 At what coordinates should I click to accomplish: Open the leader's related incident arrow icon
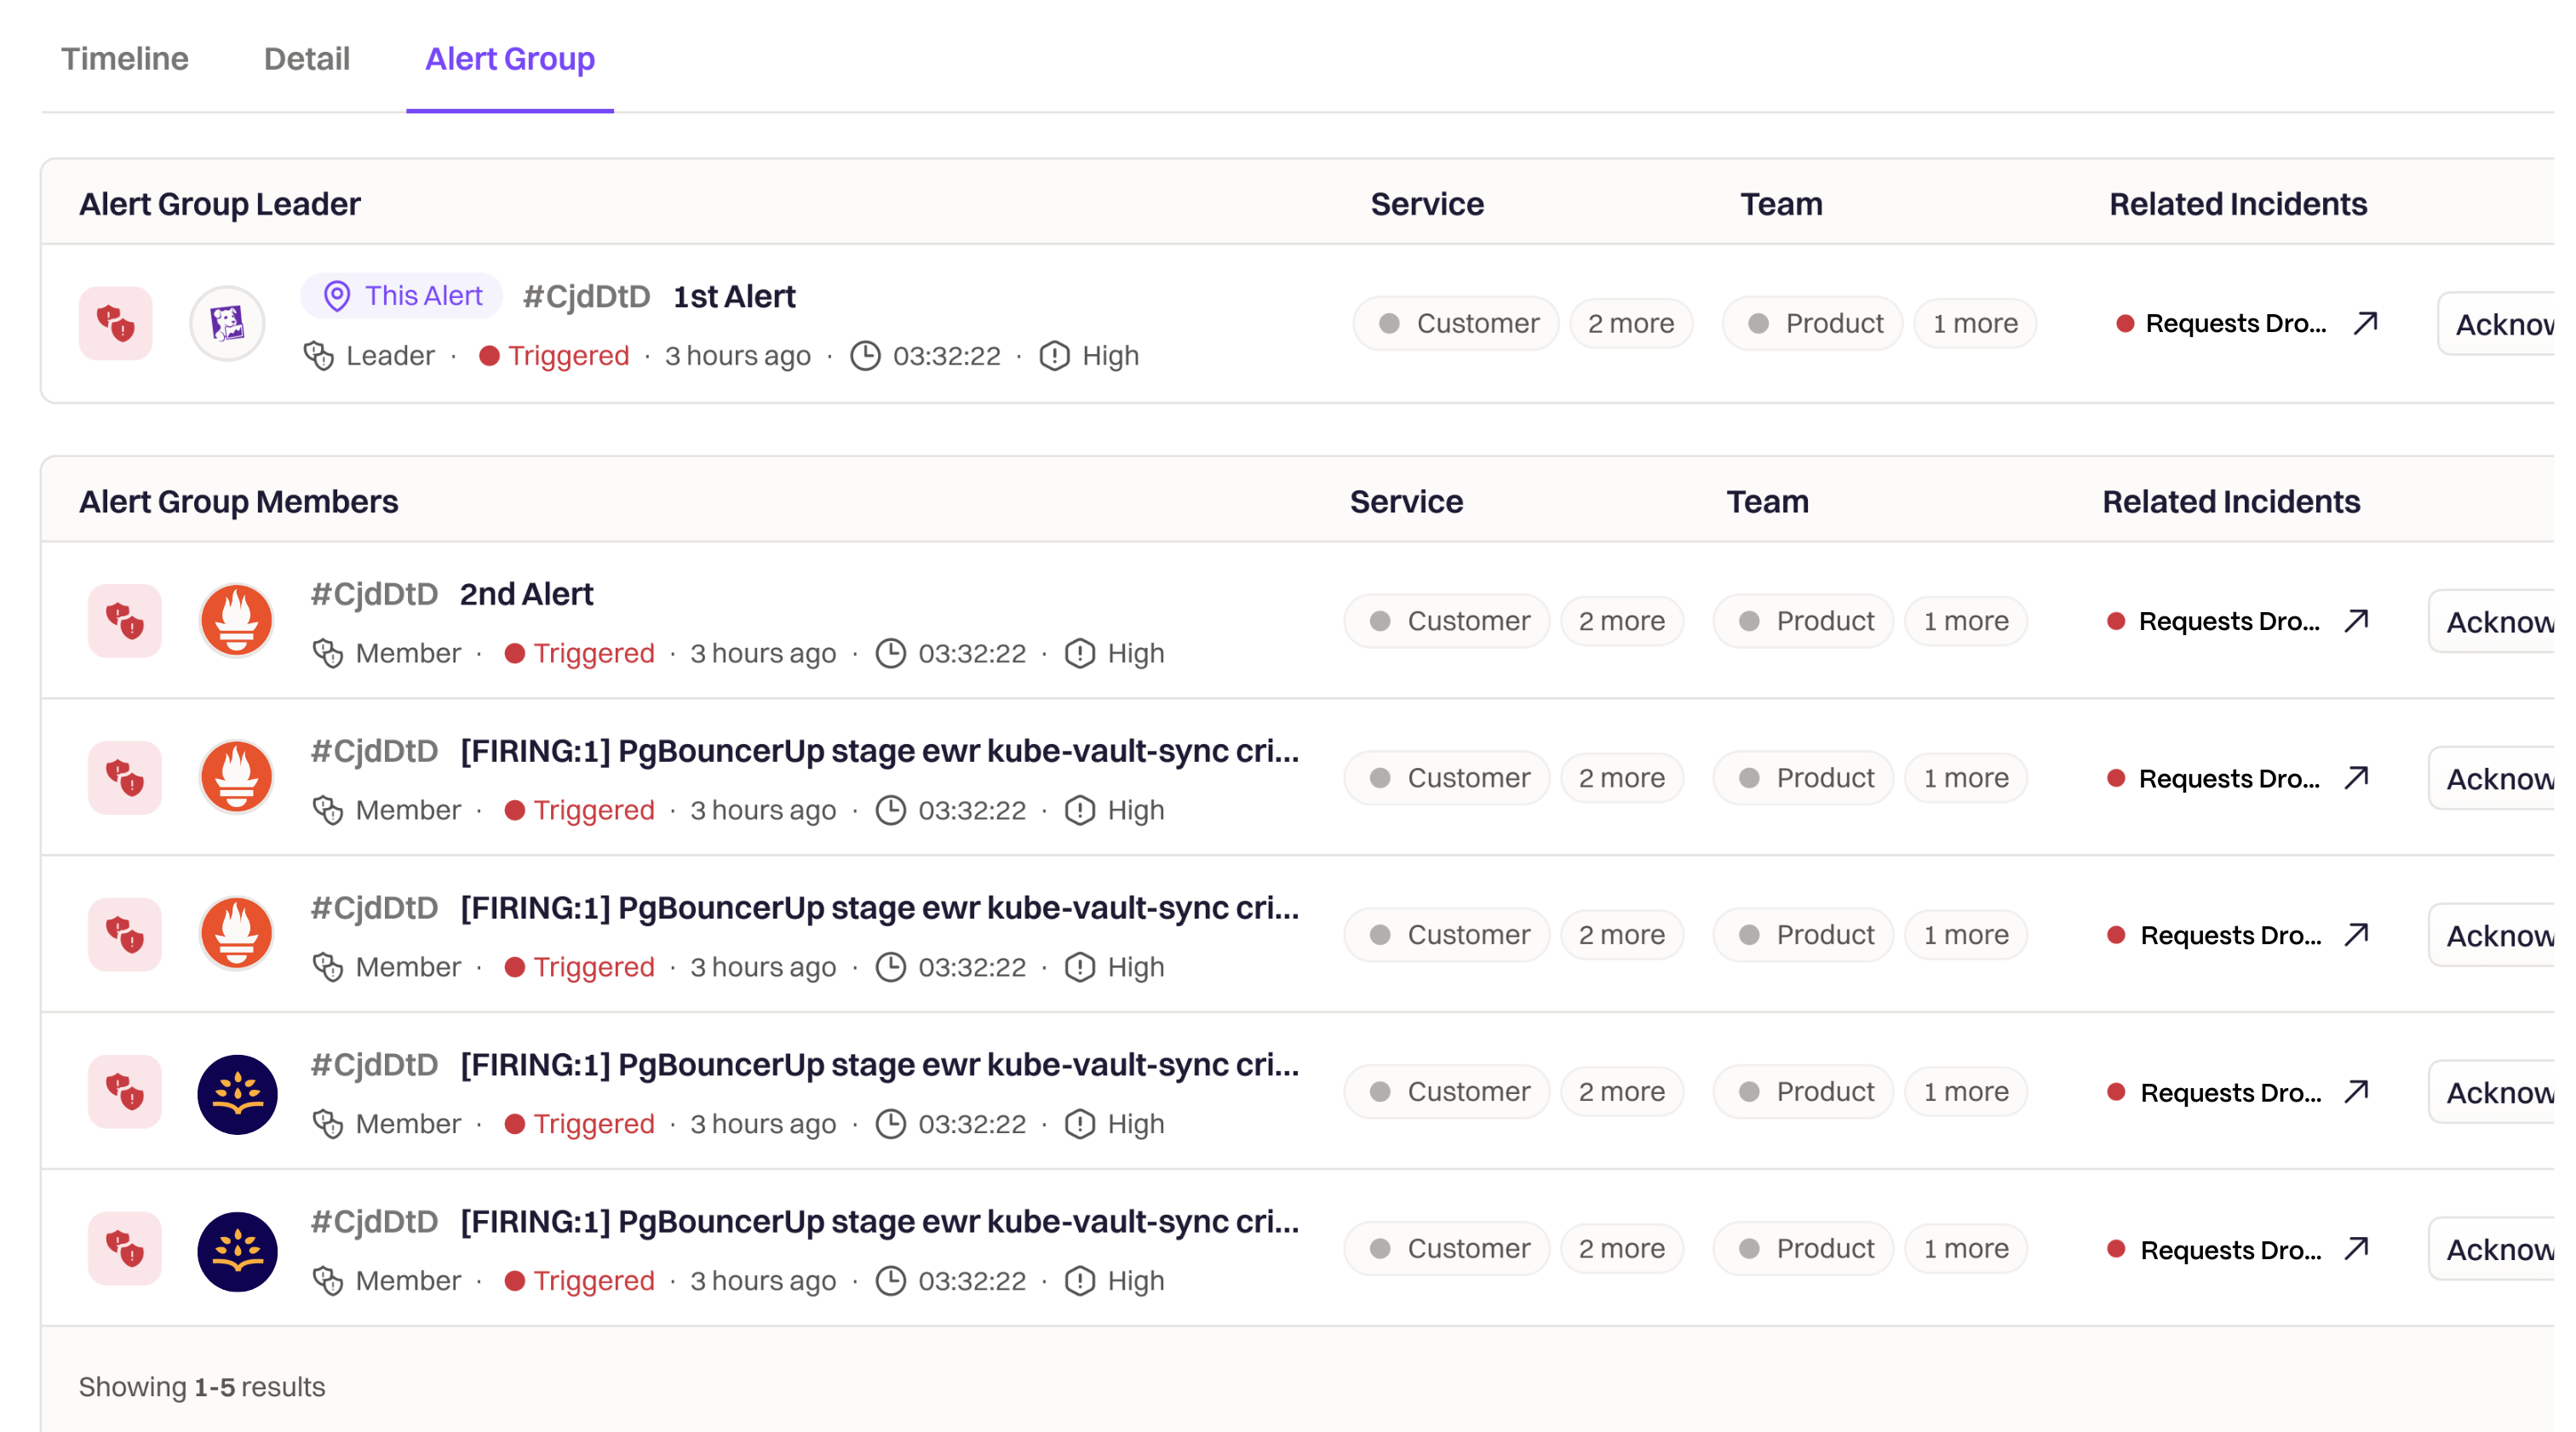[x=2365, y=323]
